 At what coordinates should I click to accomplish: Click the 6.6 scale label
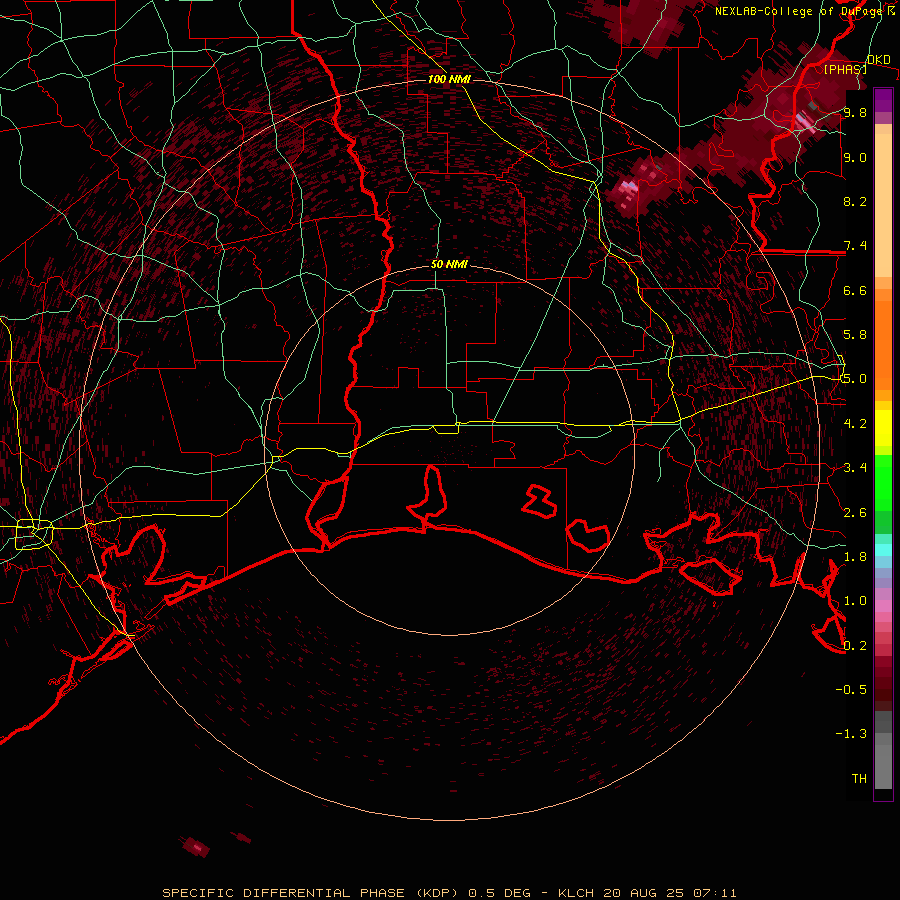click(x=855, y=290)
